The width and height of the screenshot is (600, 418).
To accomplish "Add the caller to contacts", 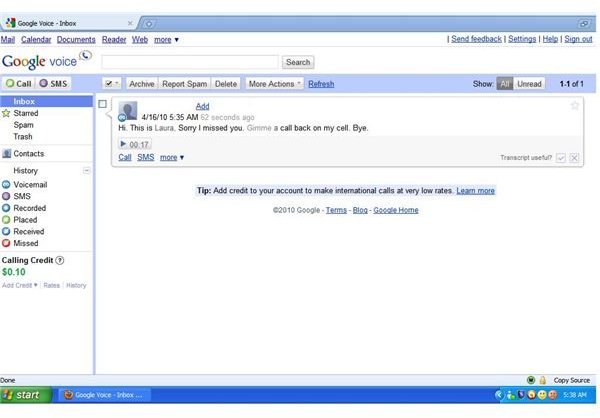I will tap(202, 106).
